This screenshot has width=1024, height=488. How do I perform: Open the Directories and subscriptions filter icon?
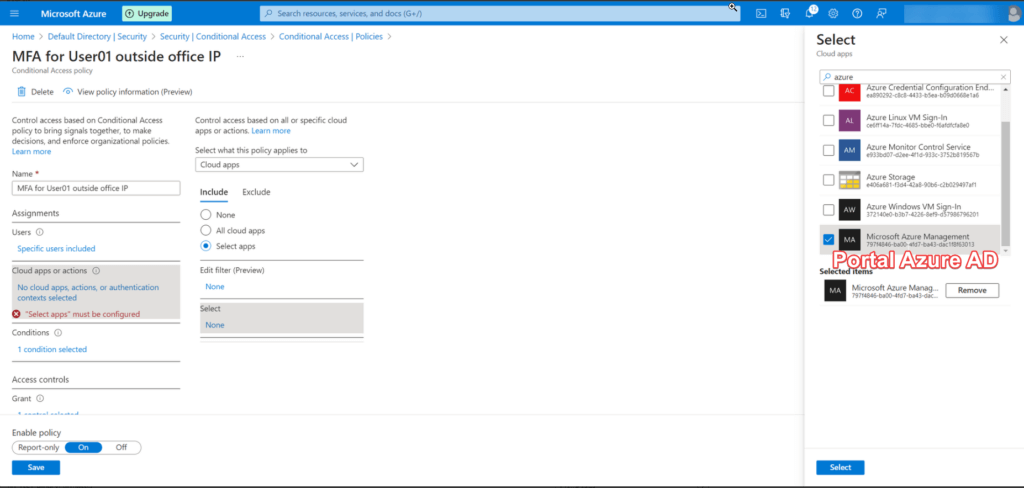[785, 13]
